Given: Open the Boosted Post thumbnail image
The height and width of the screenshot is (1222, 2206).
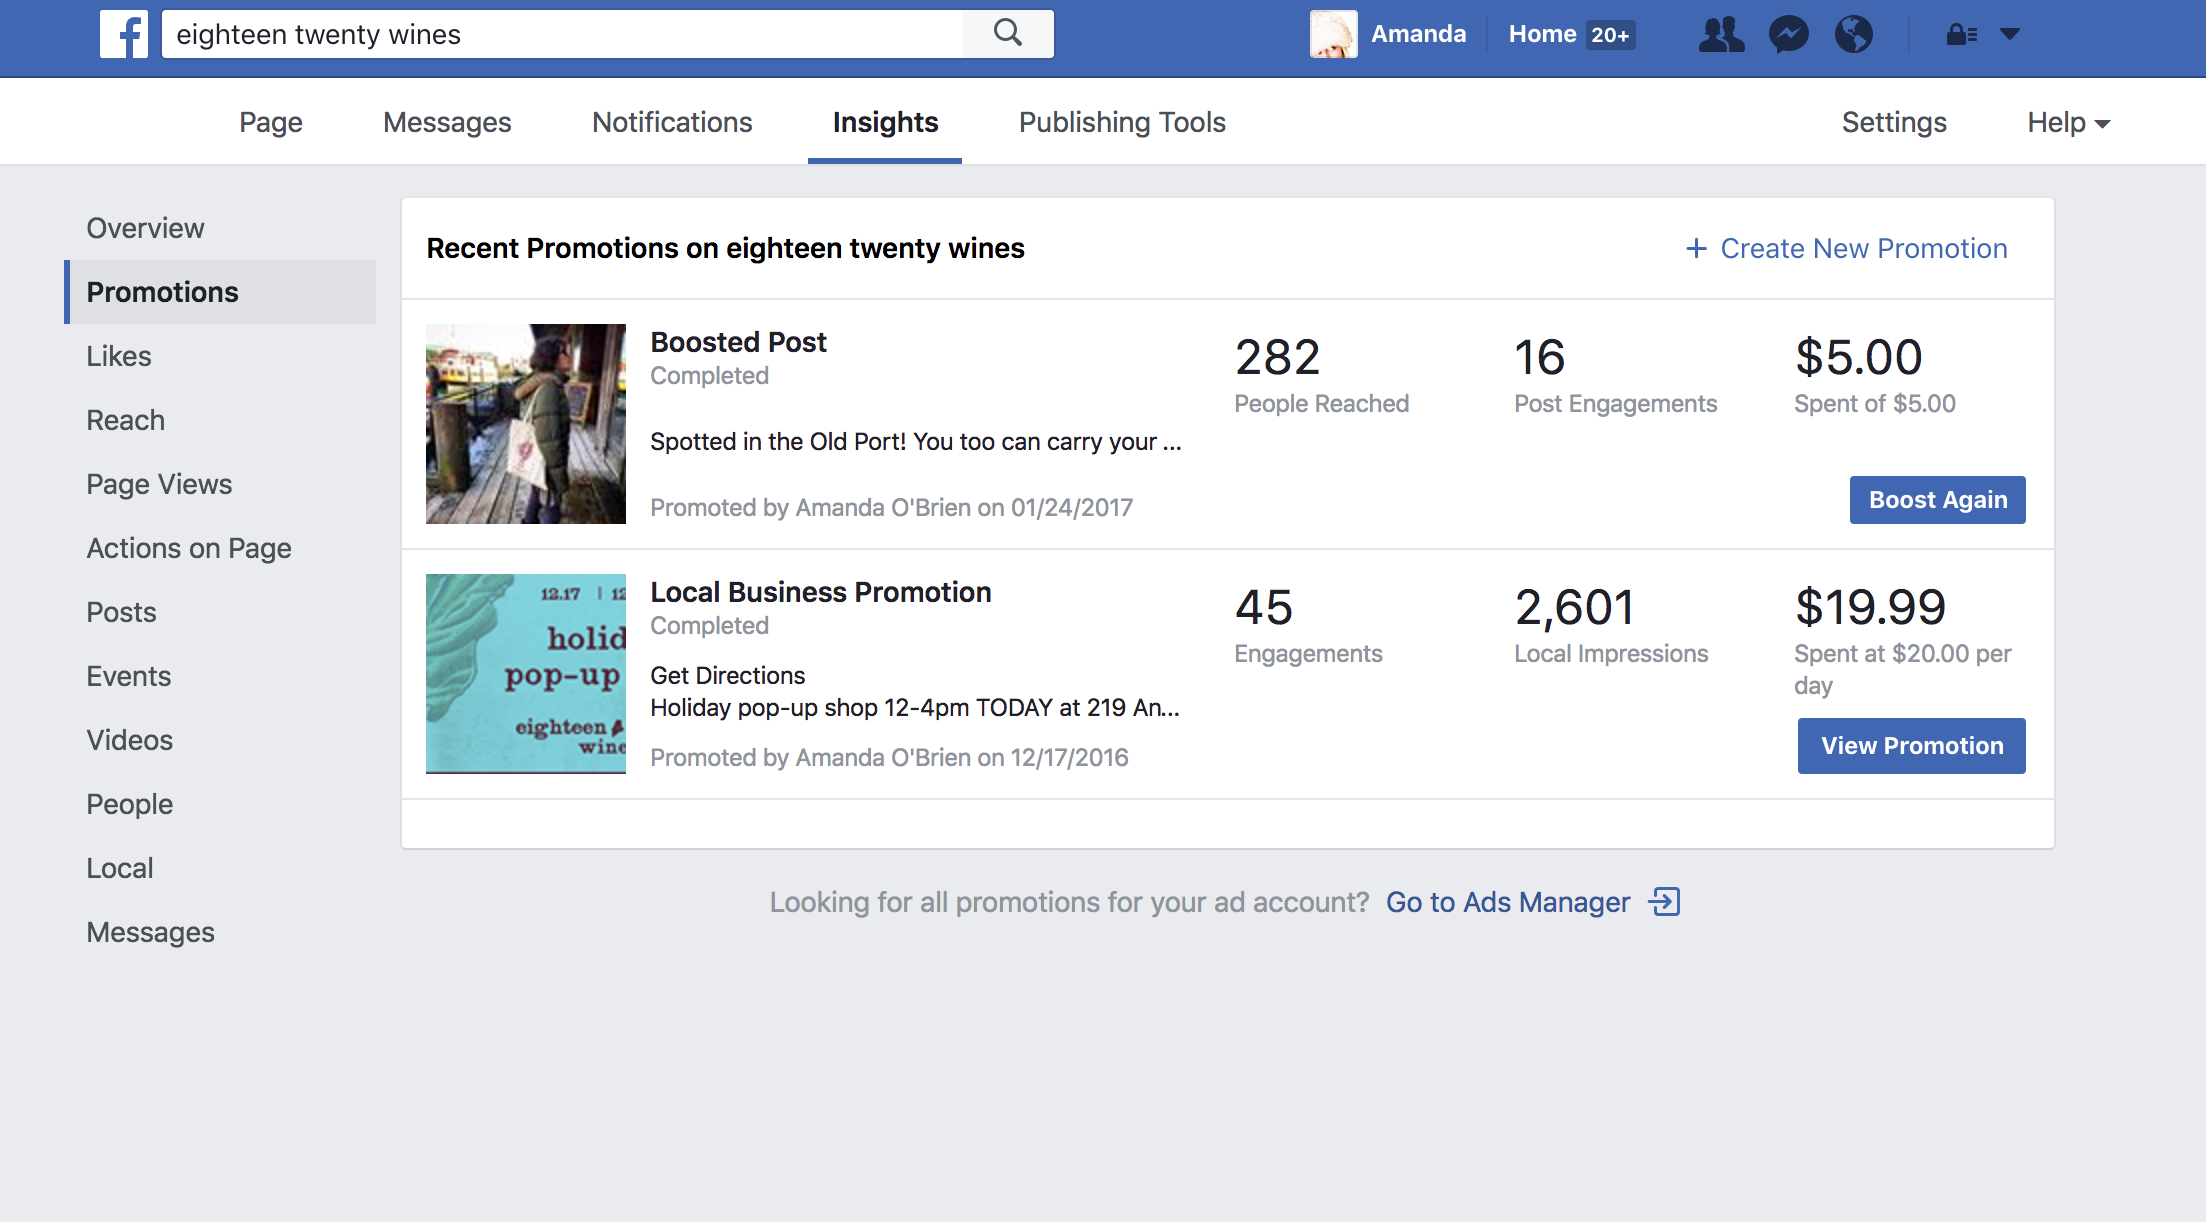Looking at the screenshot, I should point(526,424).
